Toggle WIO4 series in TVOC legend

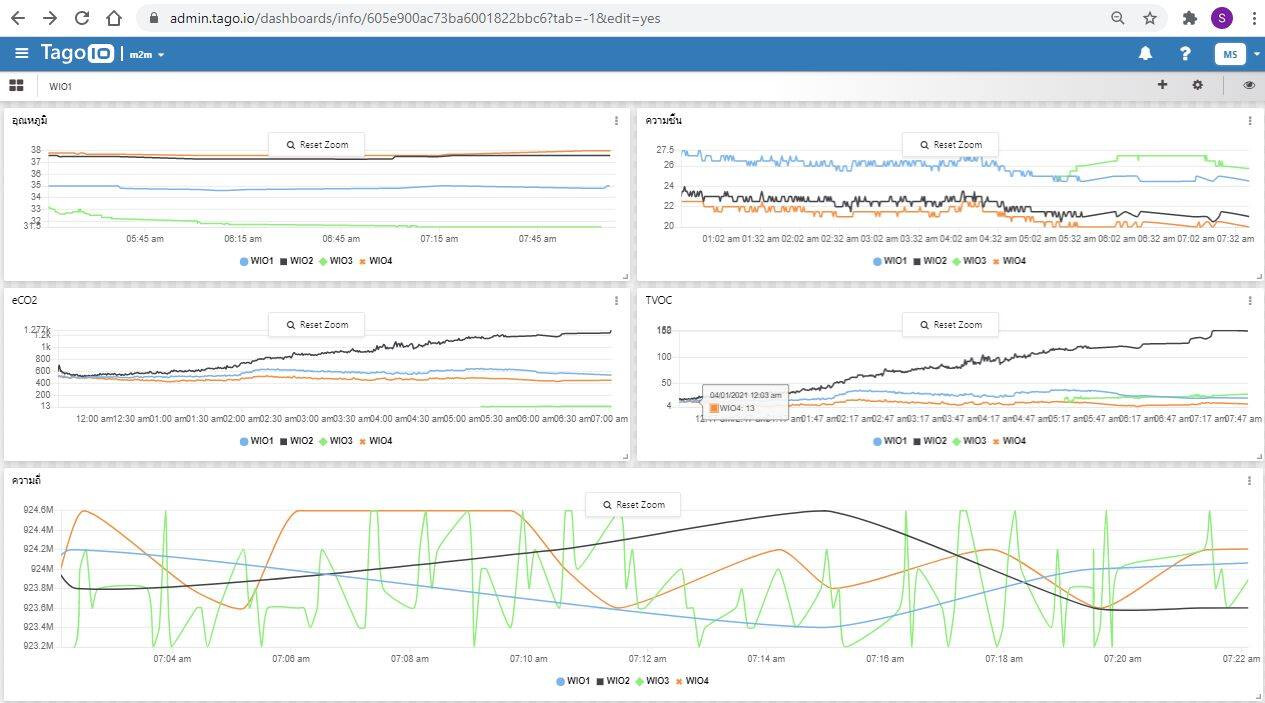[x=1010, y=441]
